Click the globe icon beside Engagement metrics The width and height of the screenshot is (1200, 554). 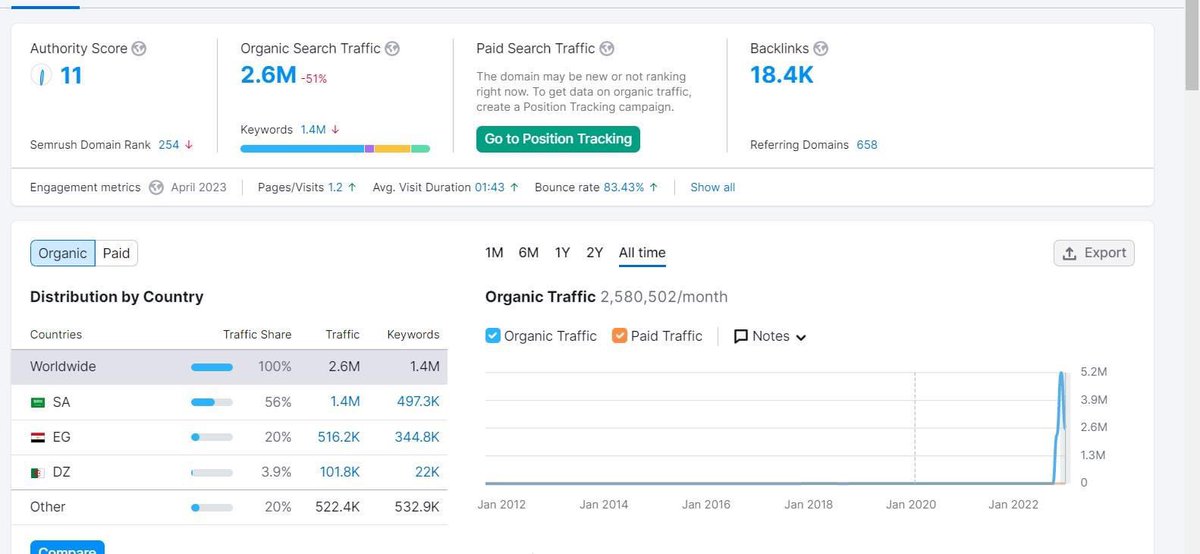tap(156, 187)
